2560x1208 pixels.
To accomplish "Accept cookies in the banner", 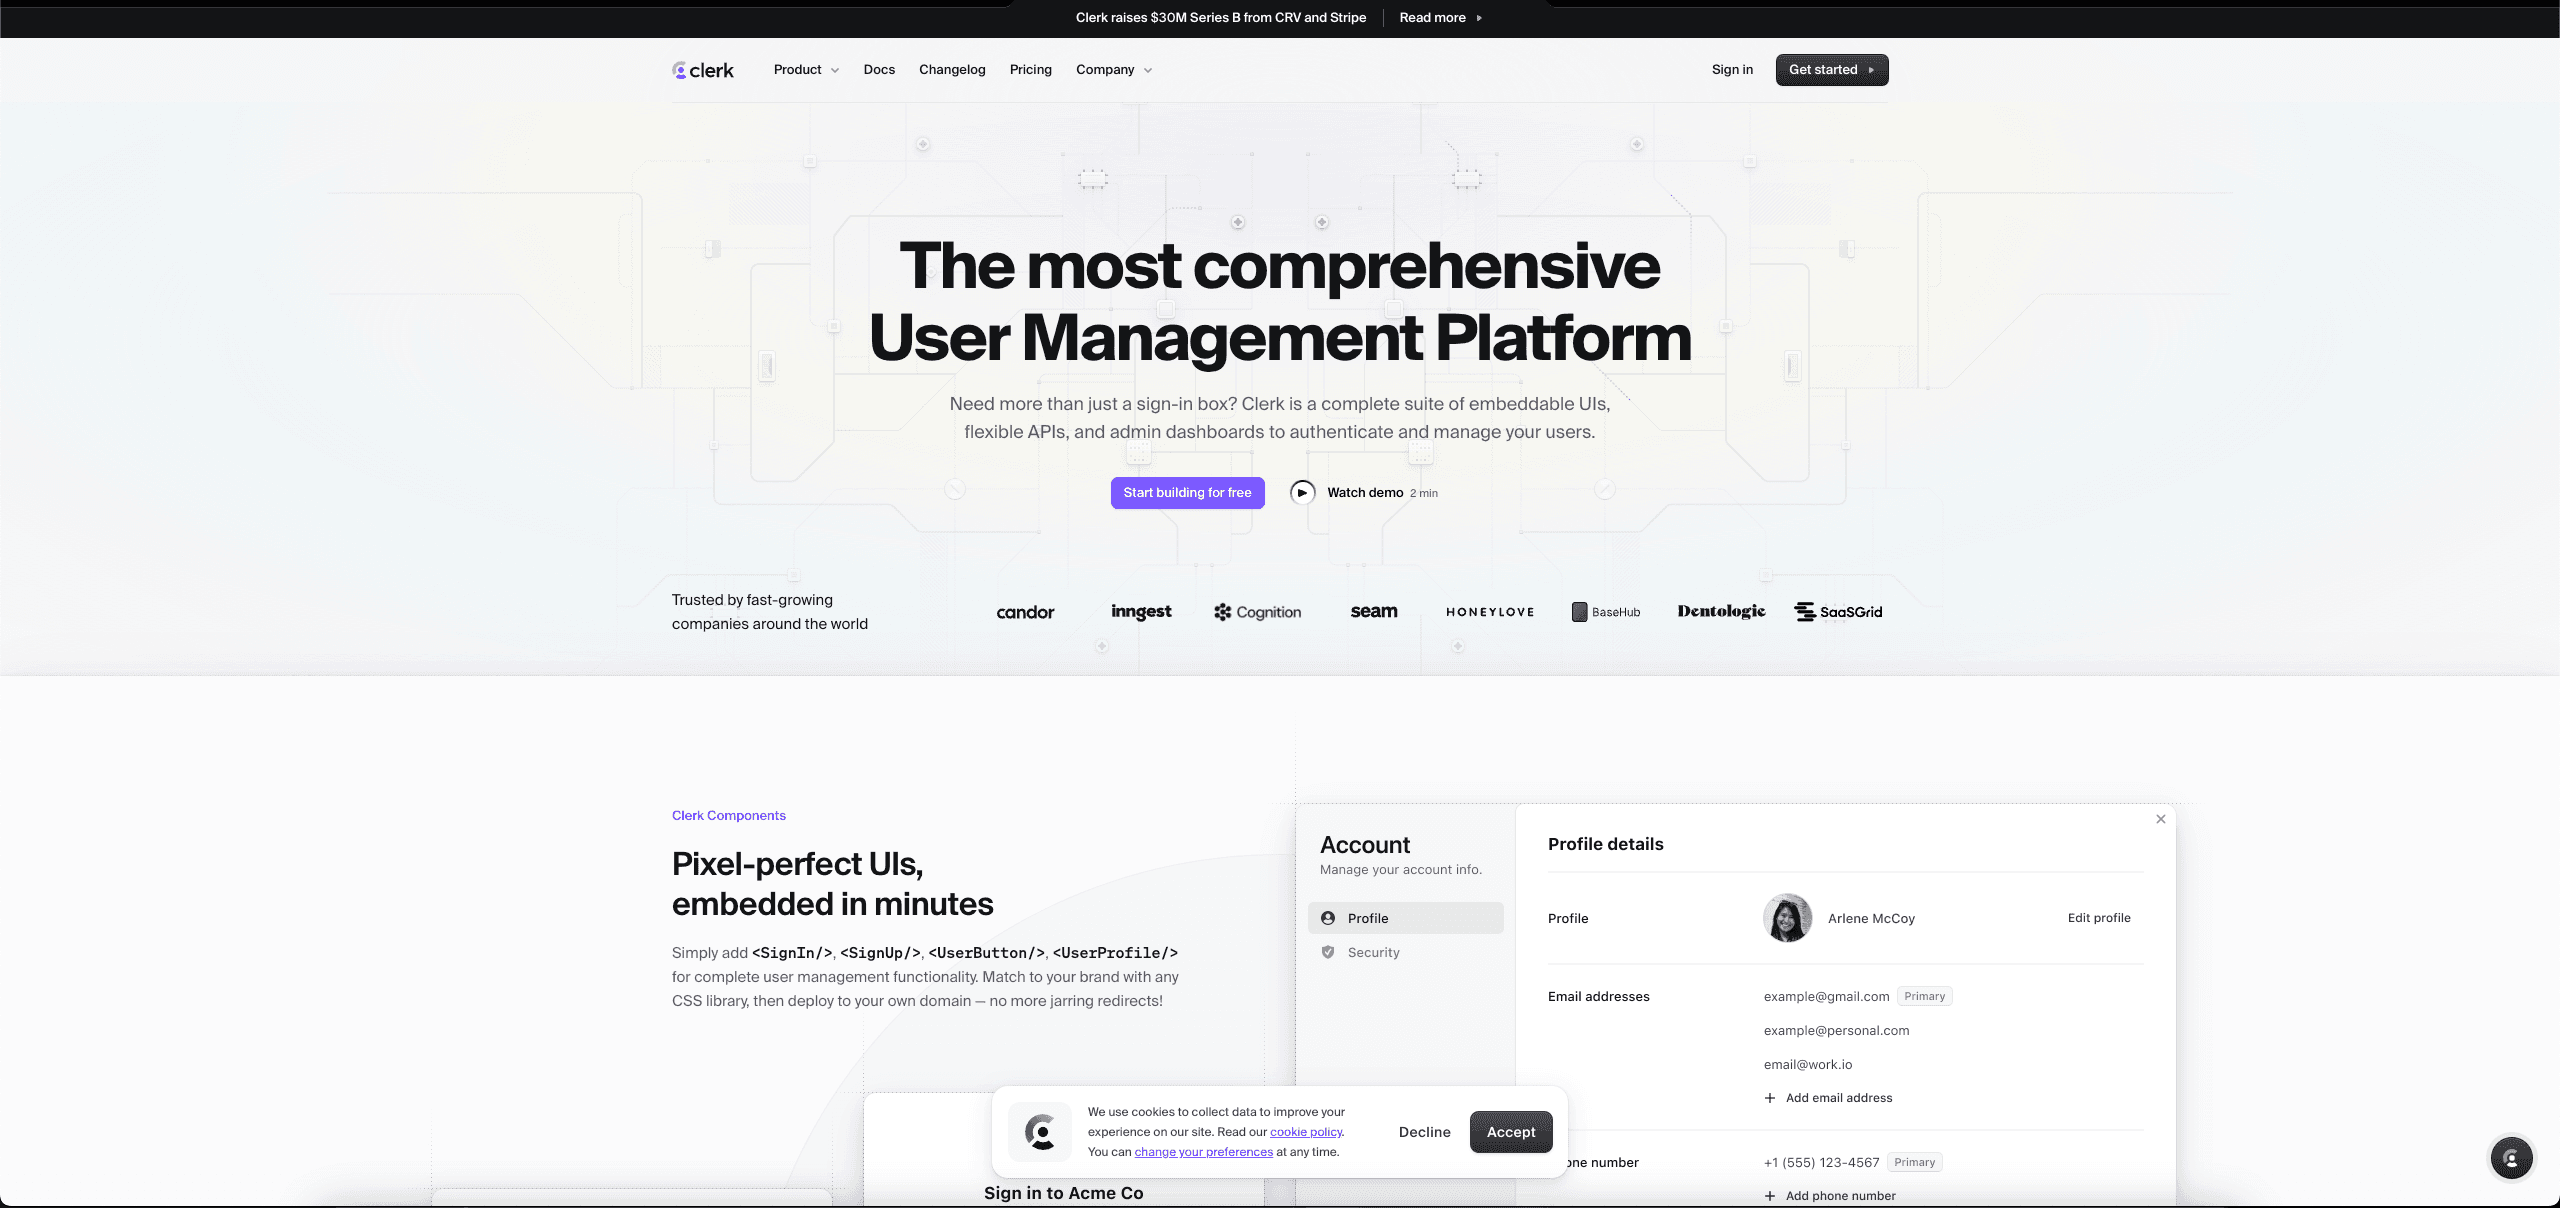I will (x=1511, y=1132).
